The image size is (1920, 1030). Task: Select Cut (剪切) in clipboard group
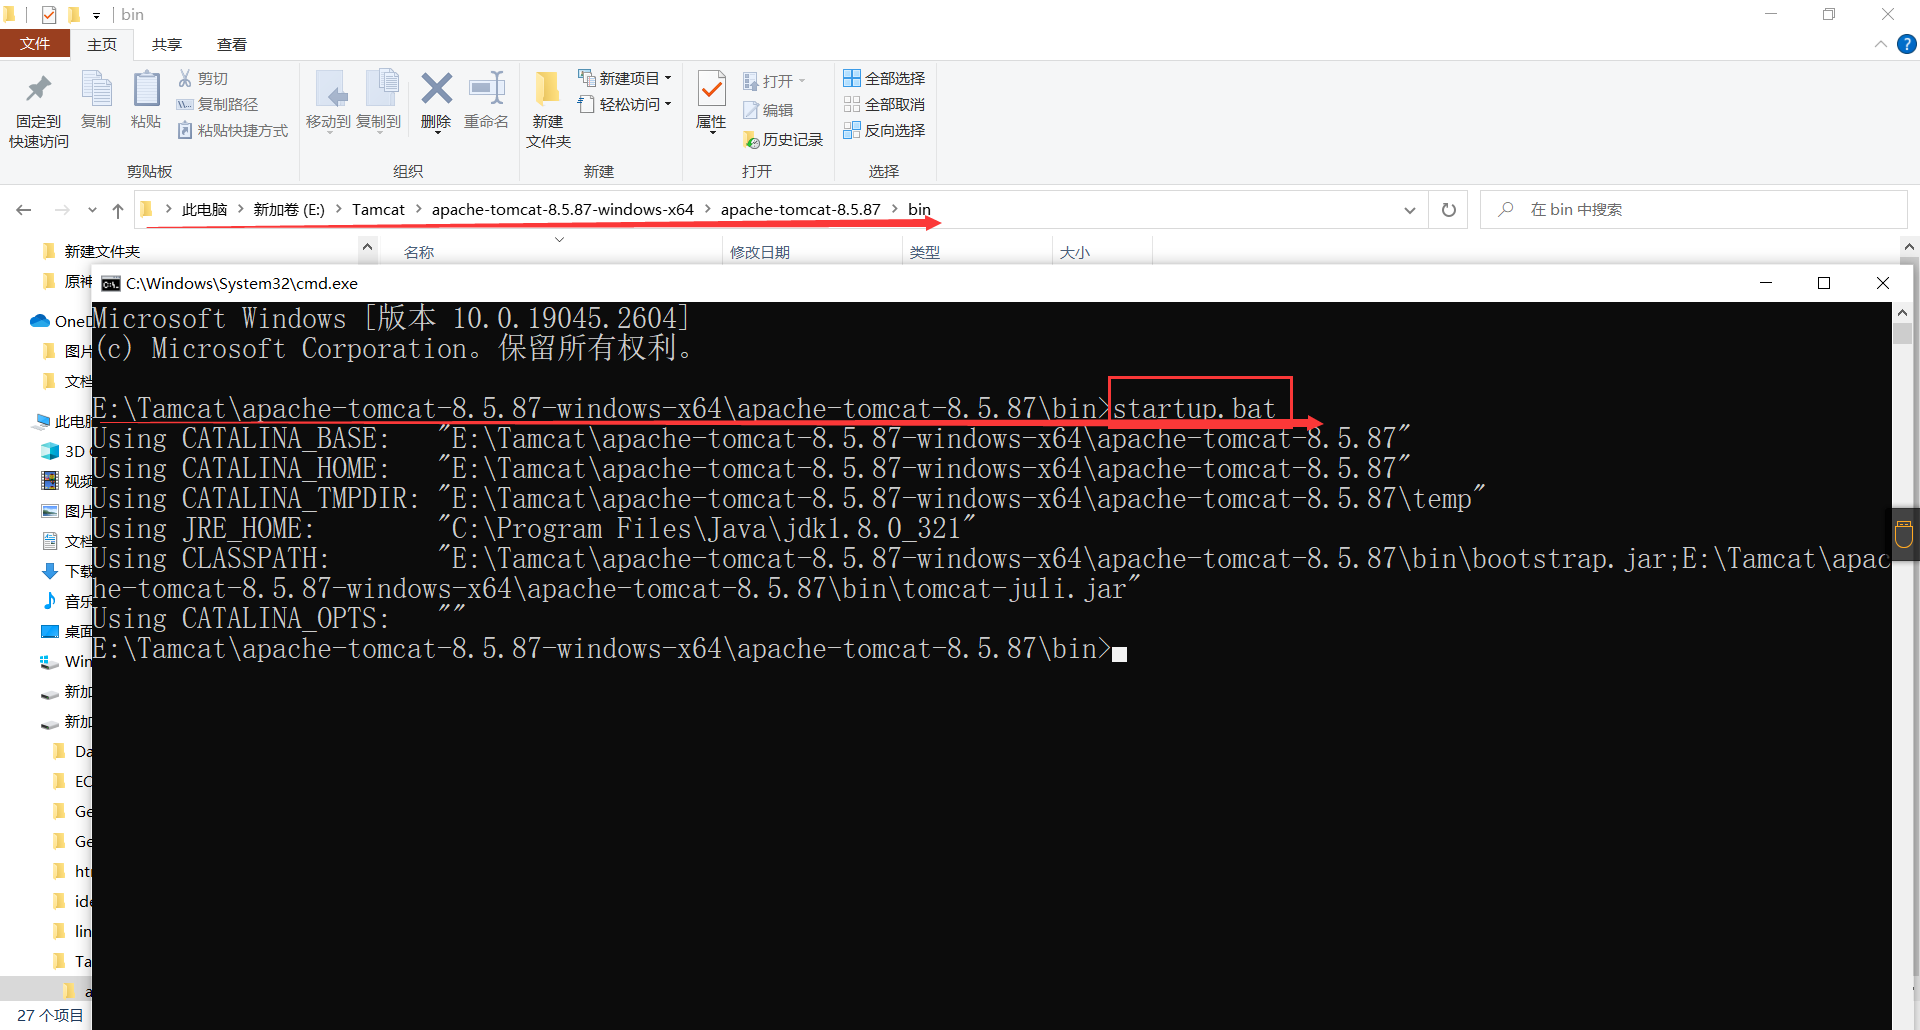pos(203,78)
